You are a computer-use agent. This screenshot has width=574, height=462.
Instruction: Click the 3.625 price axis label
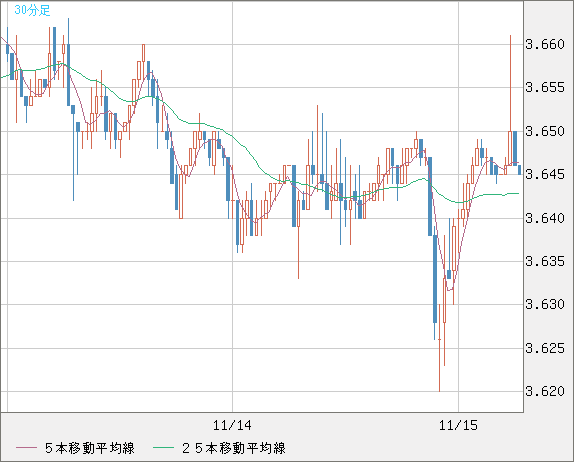545,348
